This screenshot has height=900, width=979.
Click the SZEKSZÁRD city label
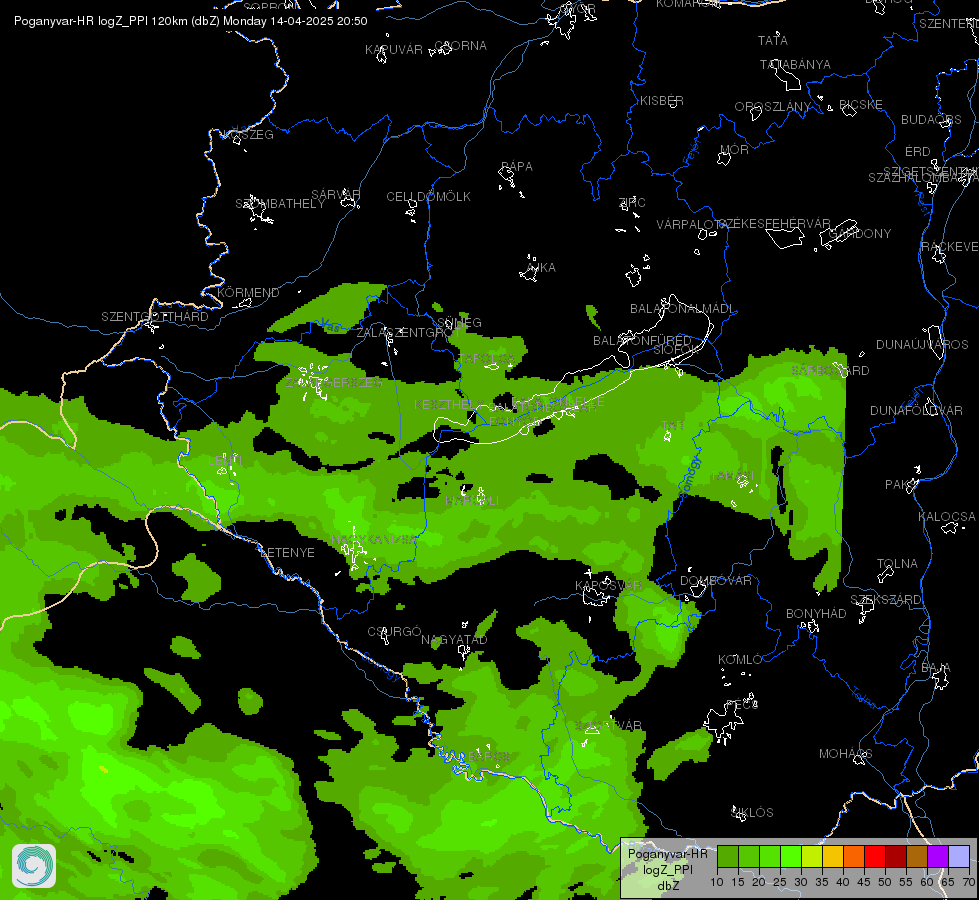tap(886, 600)
